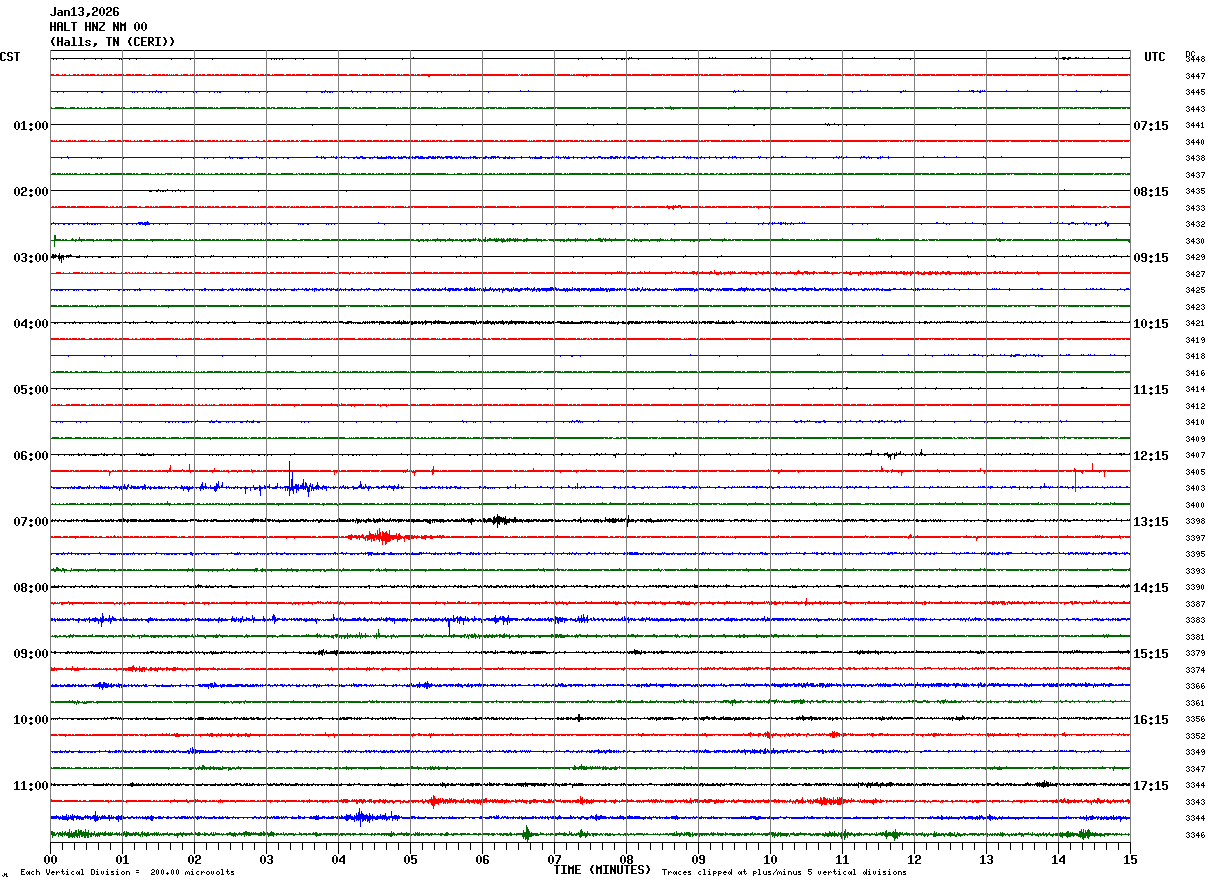The height and width of the screenshot is (886, 1210).
Task: Click the DC offset value '3366'
Action: coord(1195,687)
